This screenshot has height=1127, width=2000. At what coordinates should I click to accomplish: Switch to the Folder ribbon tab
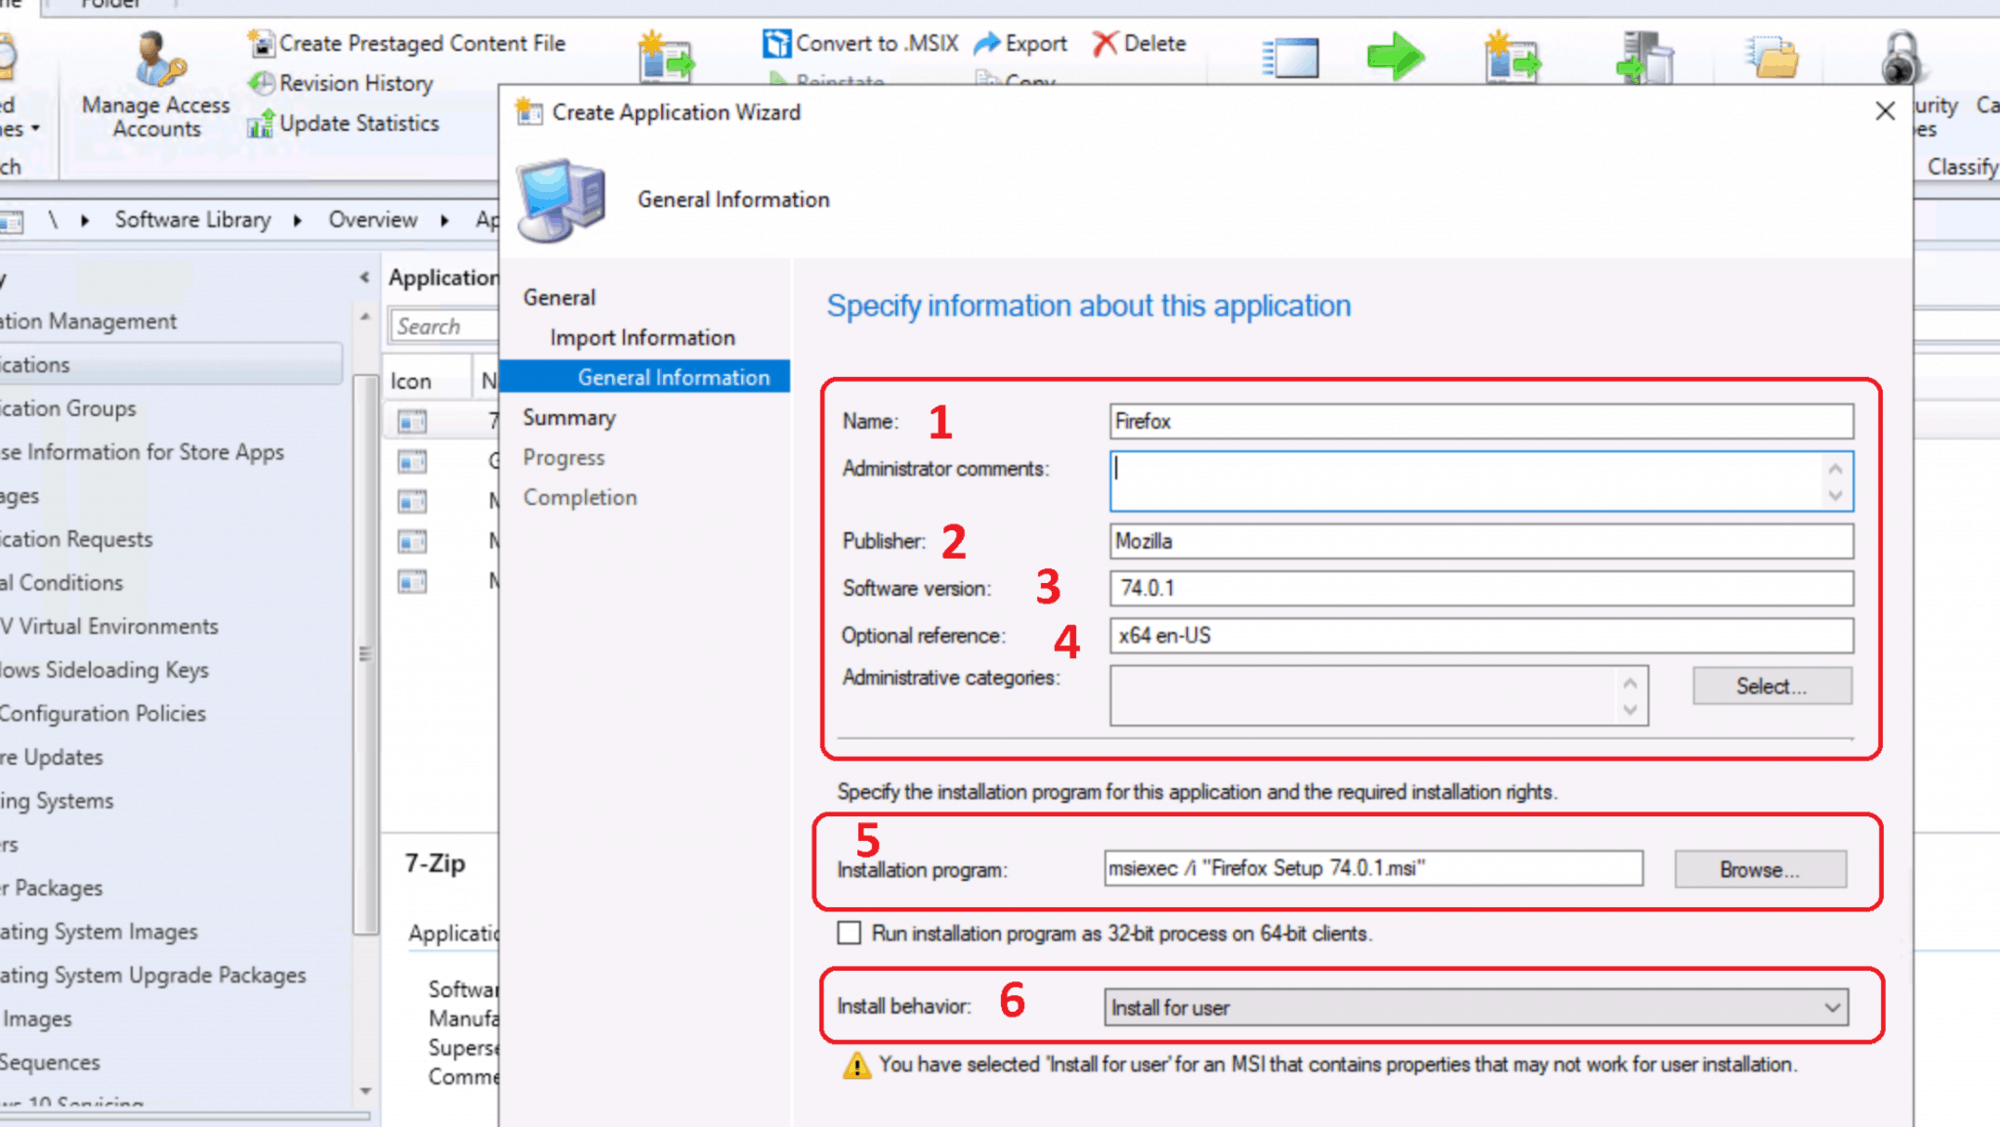109,5
